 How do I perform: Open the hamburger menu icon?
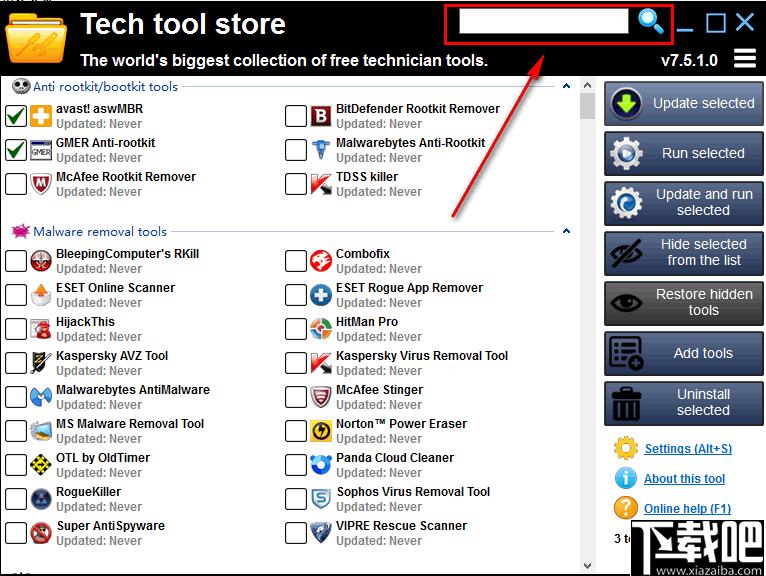(x=745, y=59)
